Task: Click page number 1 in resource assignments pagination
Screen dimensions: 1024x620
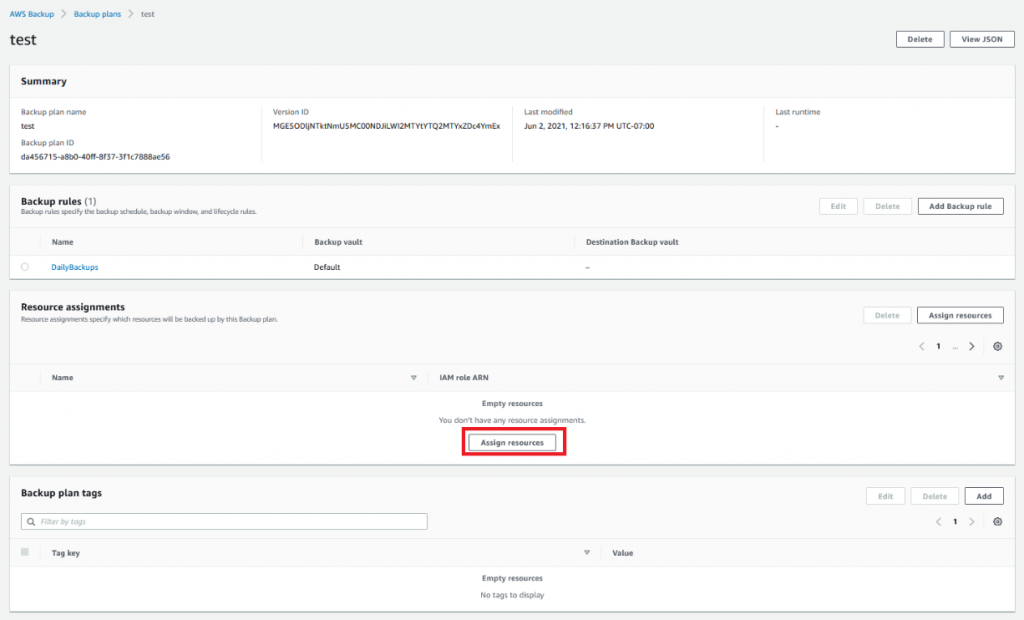Action: tap(938, 346)
